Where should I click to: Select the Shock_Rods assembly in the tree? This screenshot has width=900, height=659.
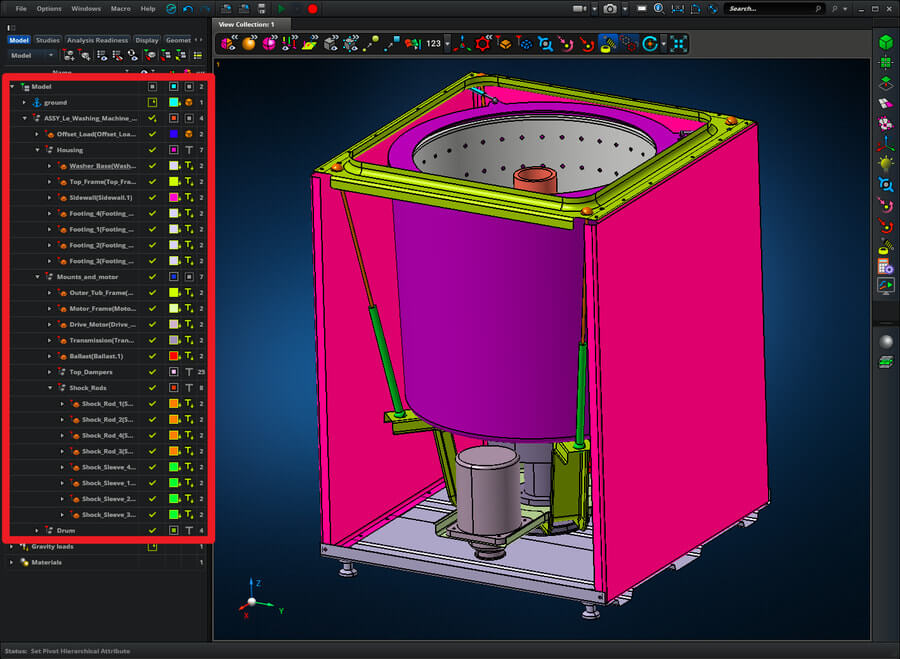(87, 388)
